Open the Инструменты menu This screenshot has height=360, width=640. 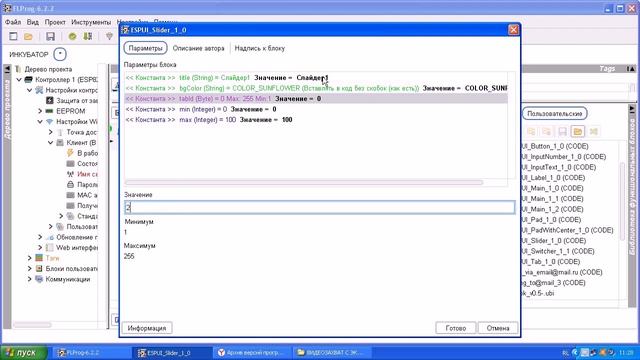pyautogui.click(x=91, y=22)
